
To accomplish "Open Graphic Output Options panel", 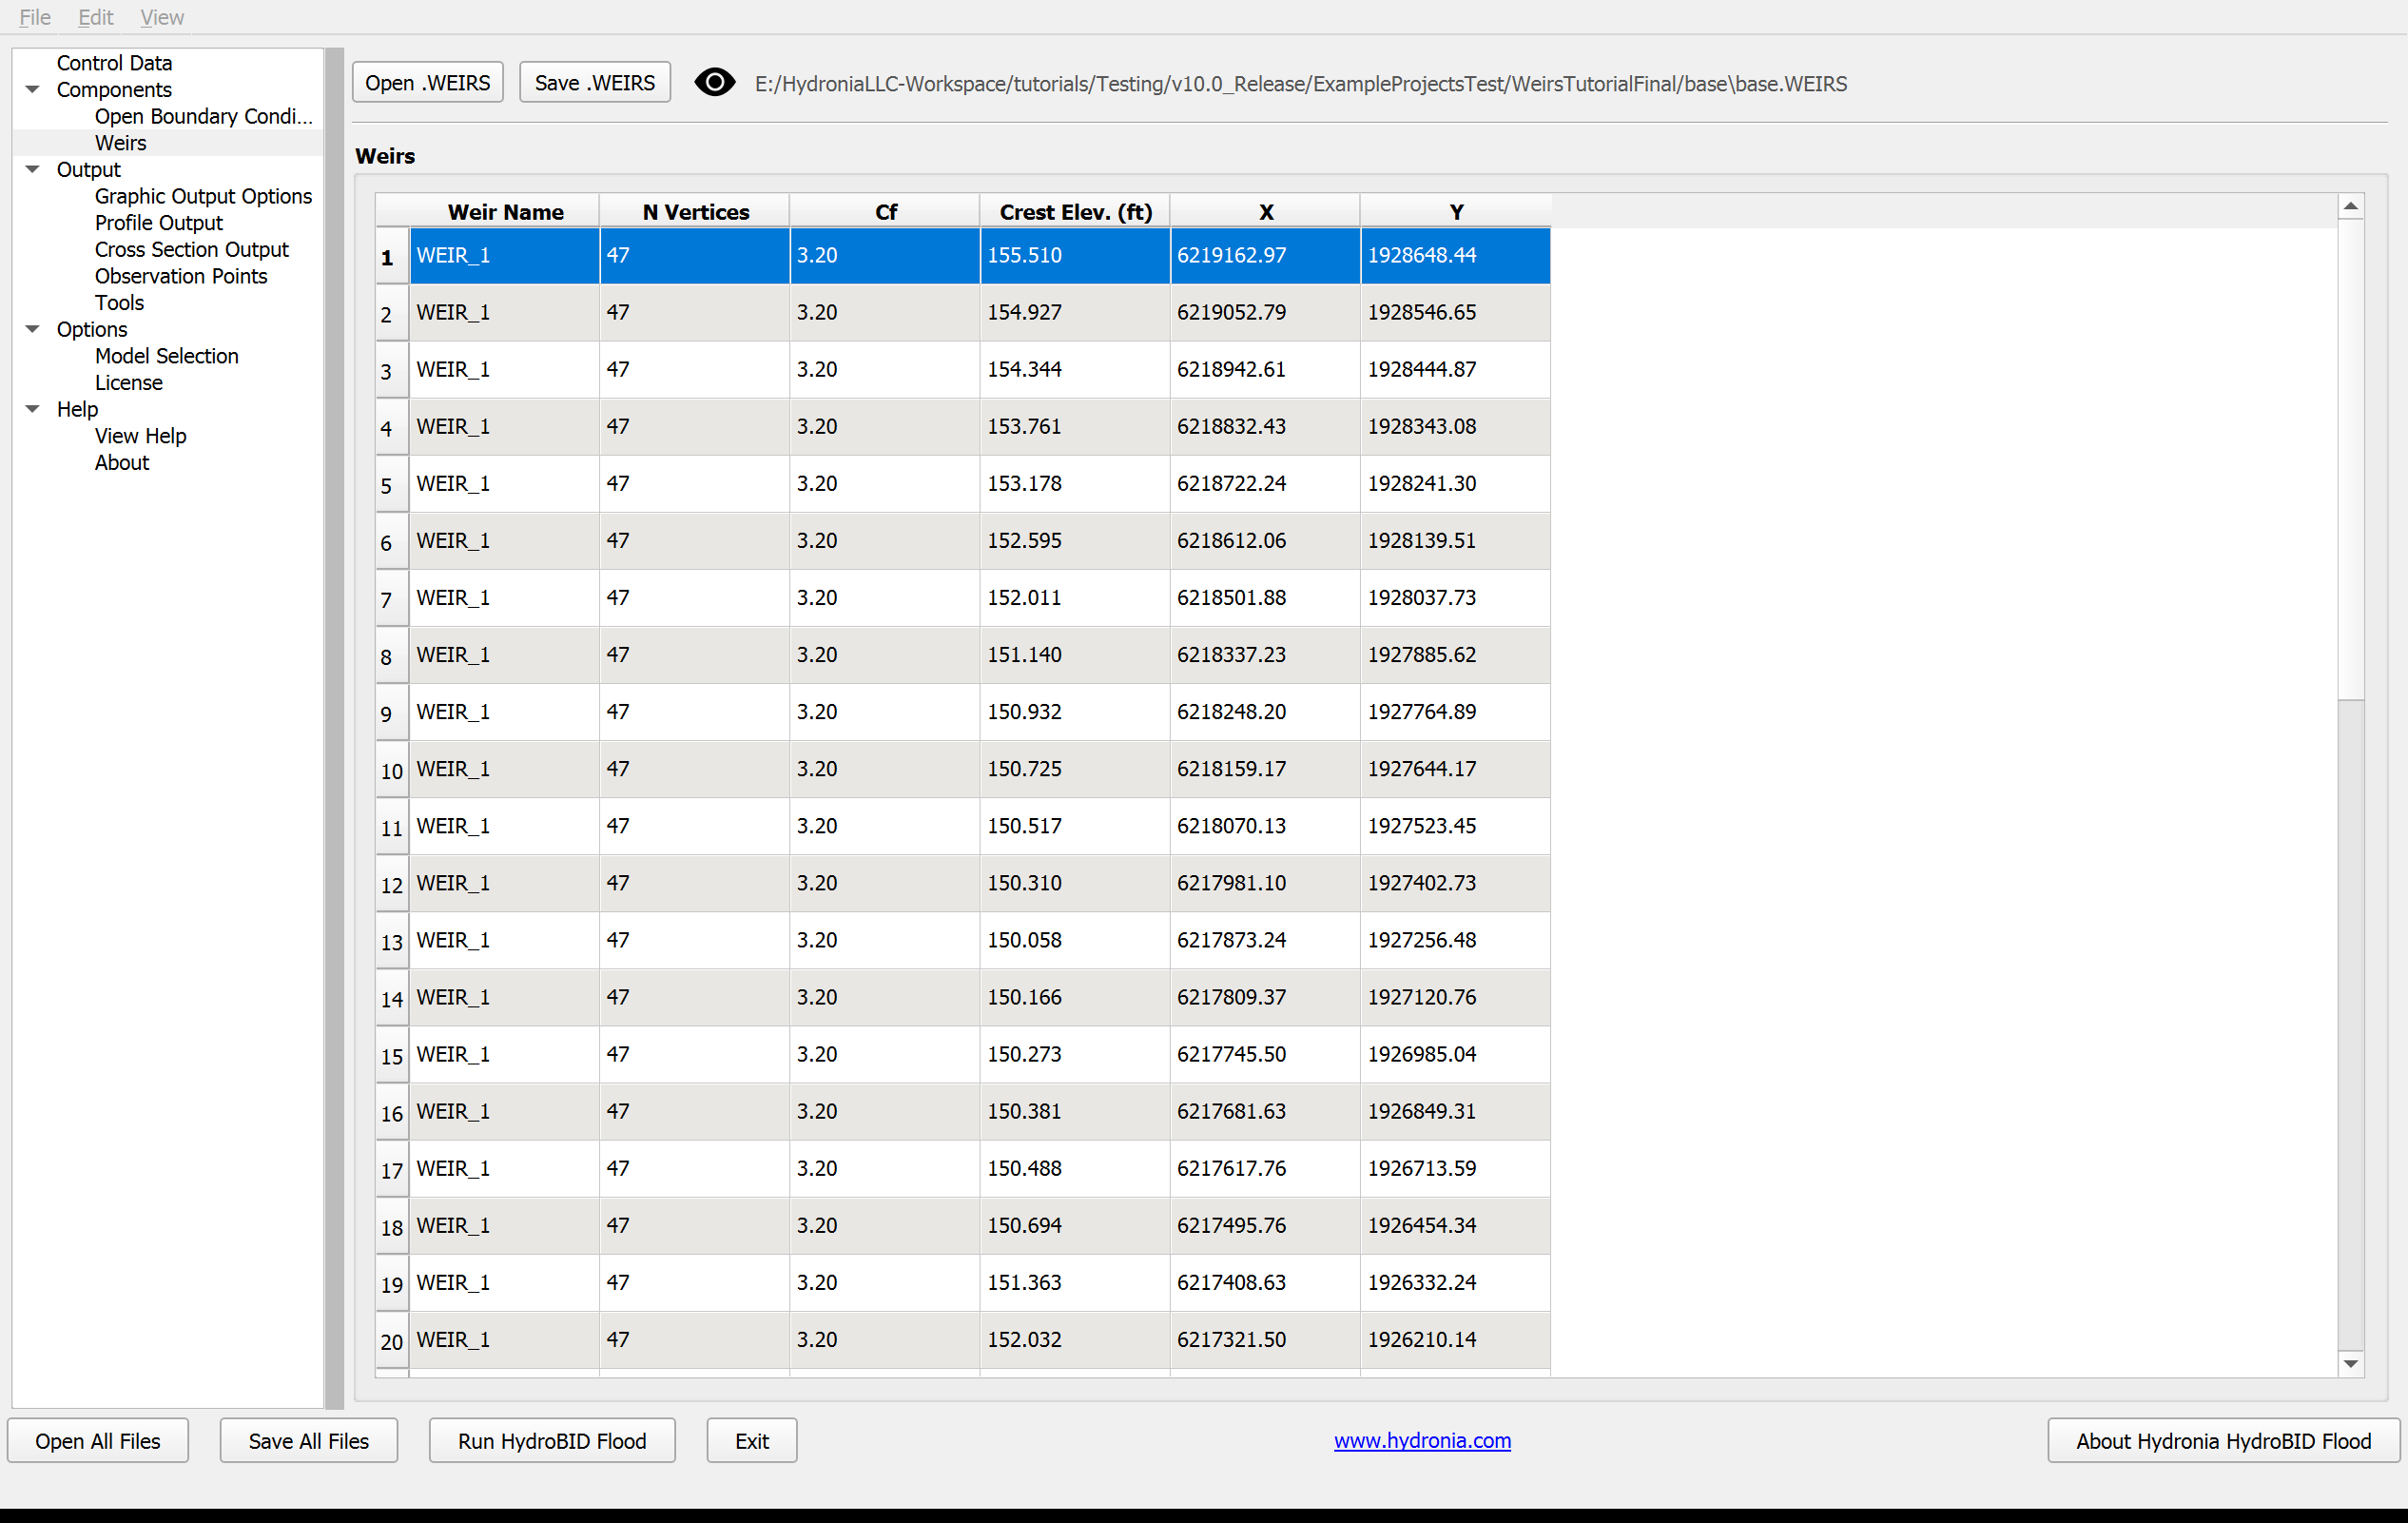I will pyautogui.click(x=204, y=196).
